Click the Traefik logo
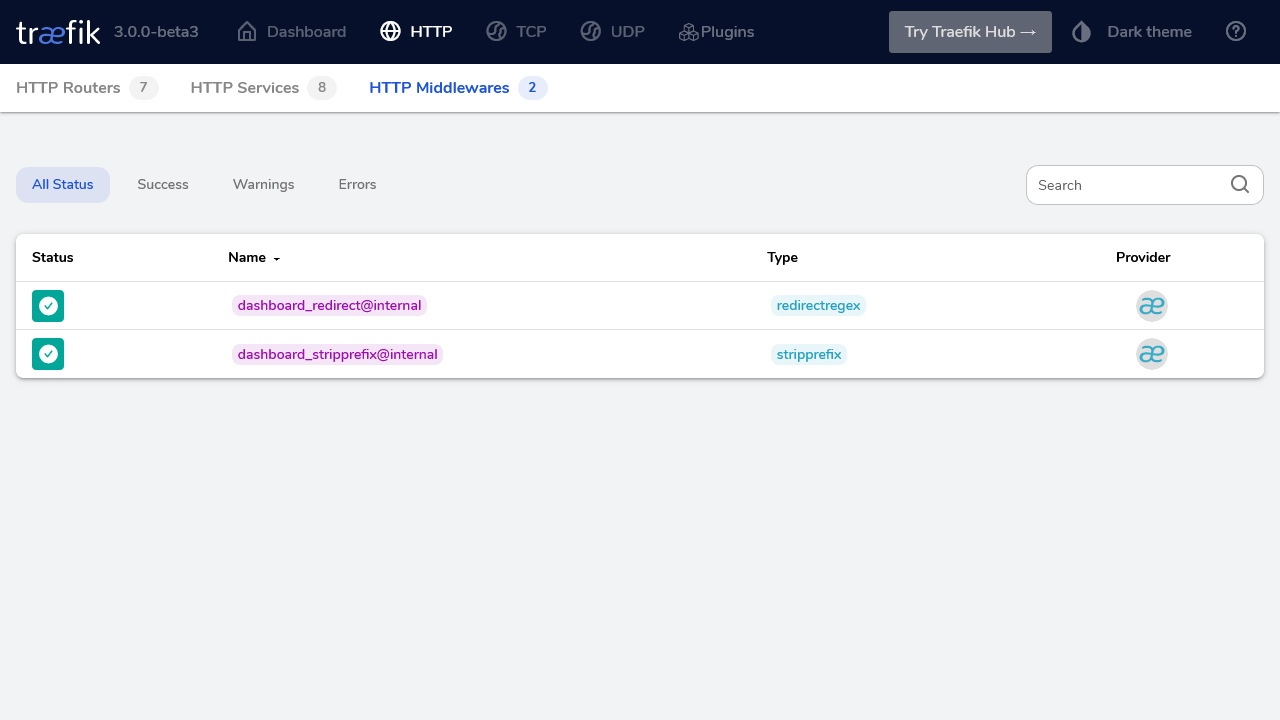 pyautogui.click(x=58, y=32)
